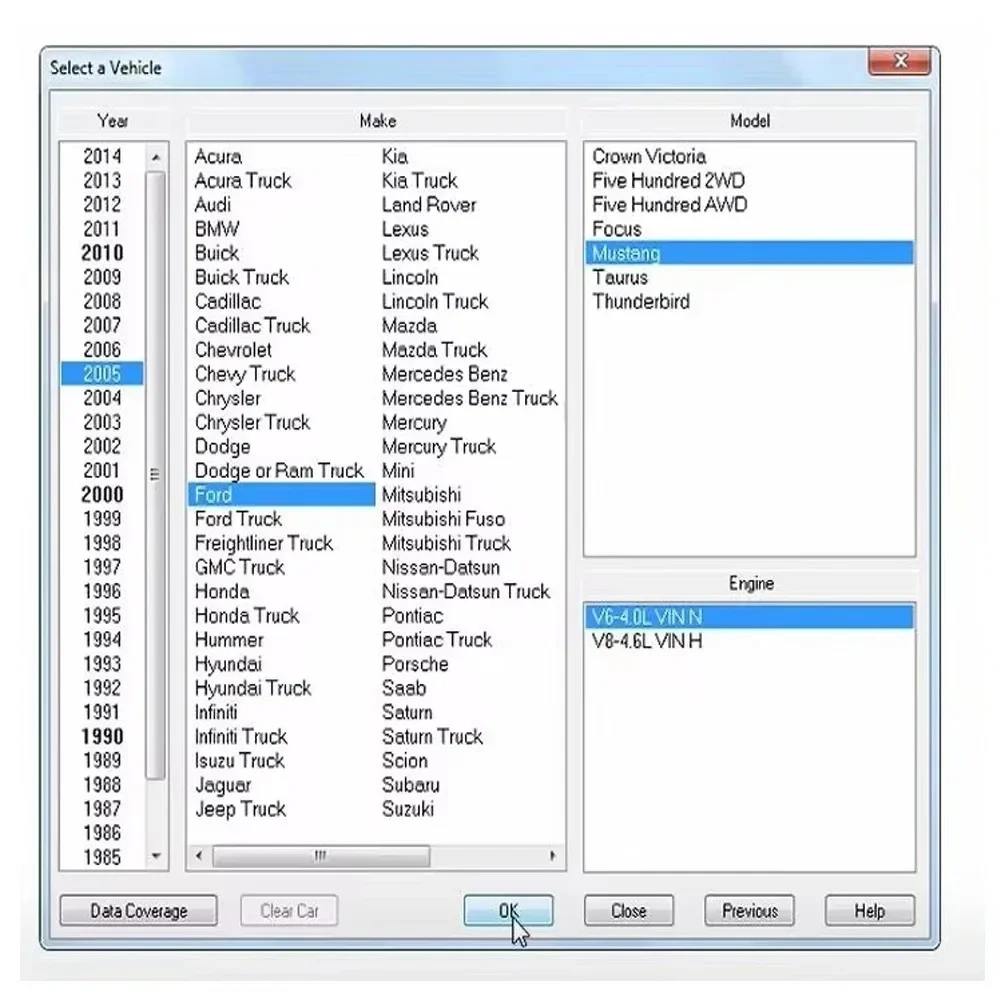Choose Subaru from the Make column
Screen dimensions: 1000x1000
point(410,785)
